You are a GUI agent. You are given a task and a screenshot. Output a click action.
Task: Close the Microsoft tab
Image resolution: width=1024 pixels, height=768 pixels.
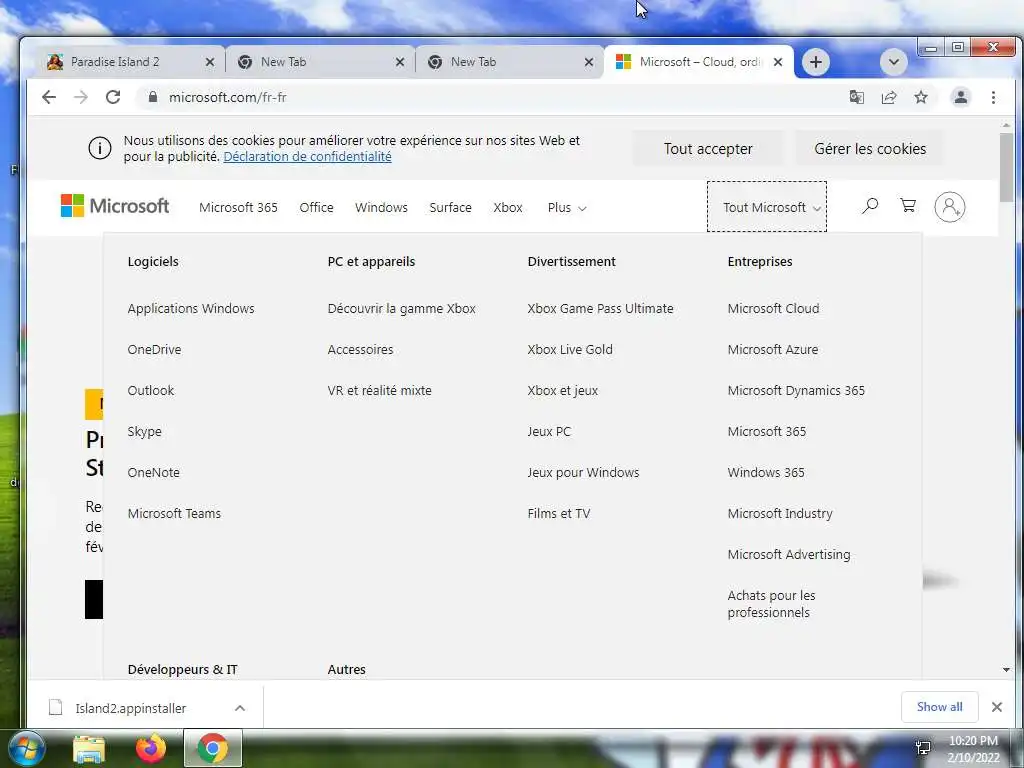tap(778, 62)
